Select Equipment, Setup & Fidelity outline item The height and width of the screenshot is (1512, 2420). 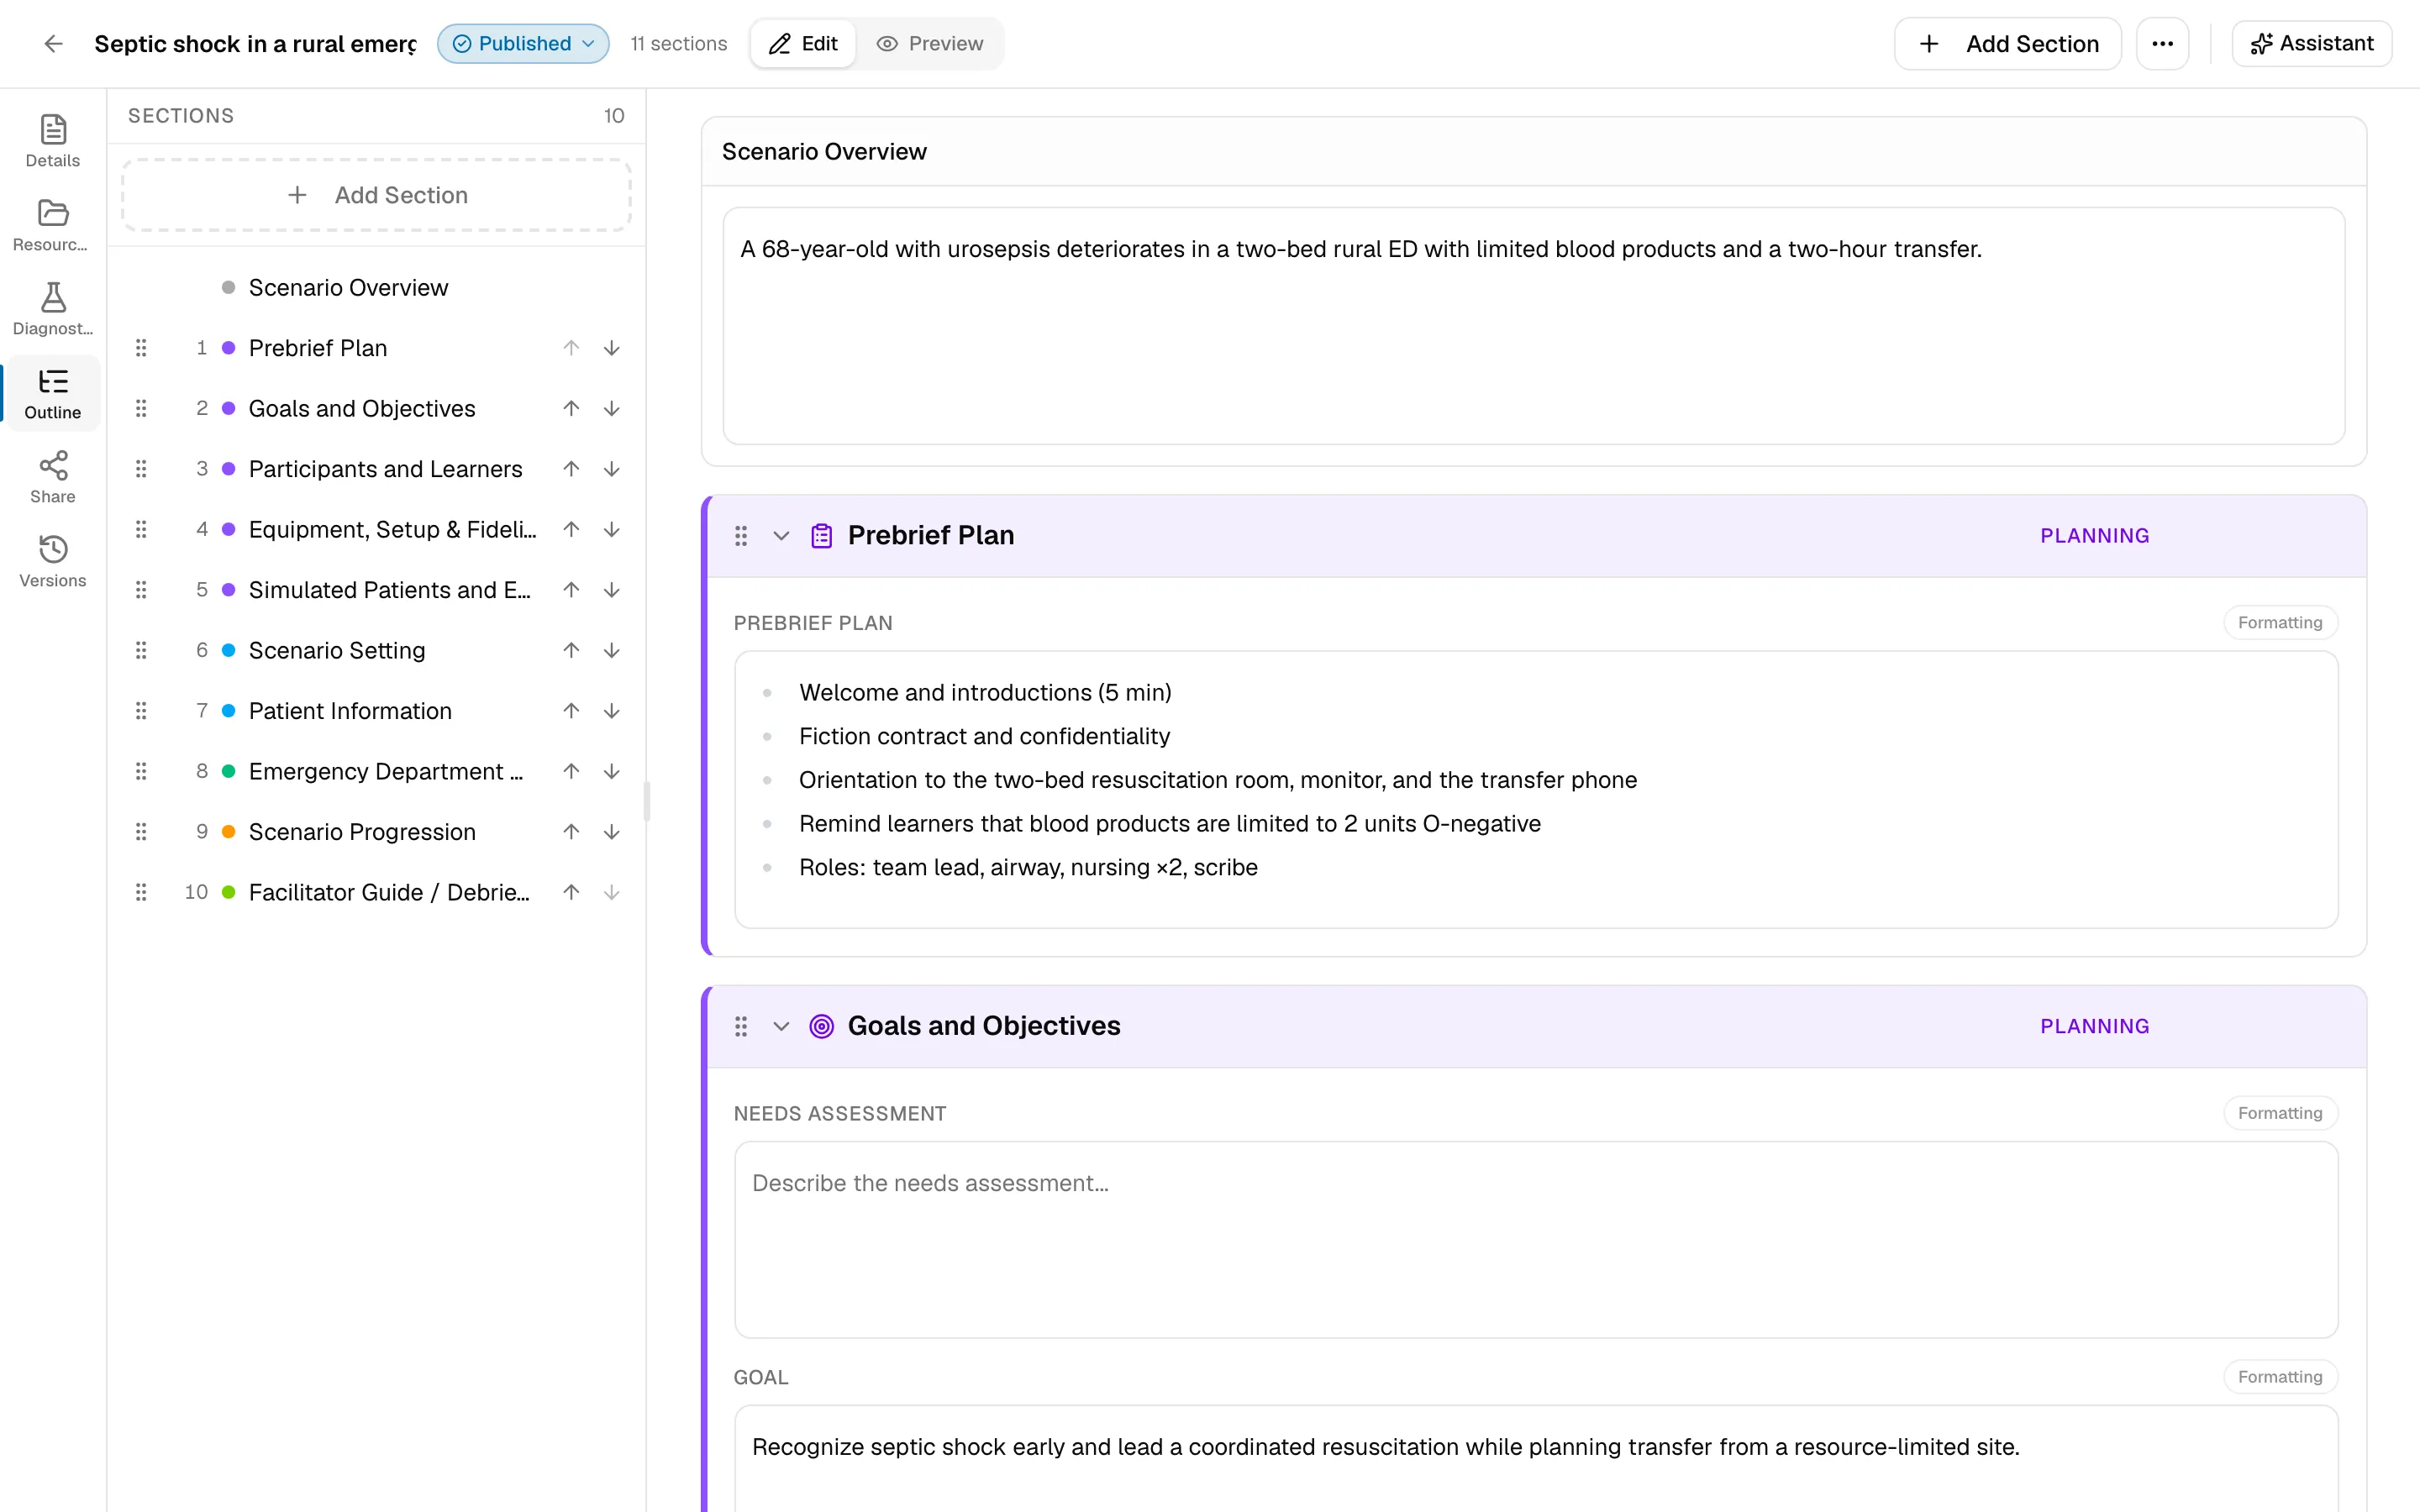(x=392, y=529)
